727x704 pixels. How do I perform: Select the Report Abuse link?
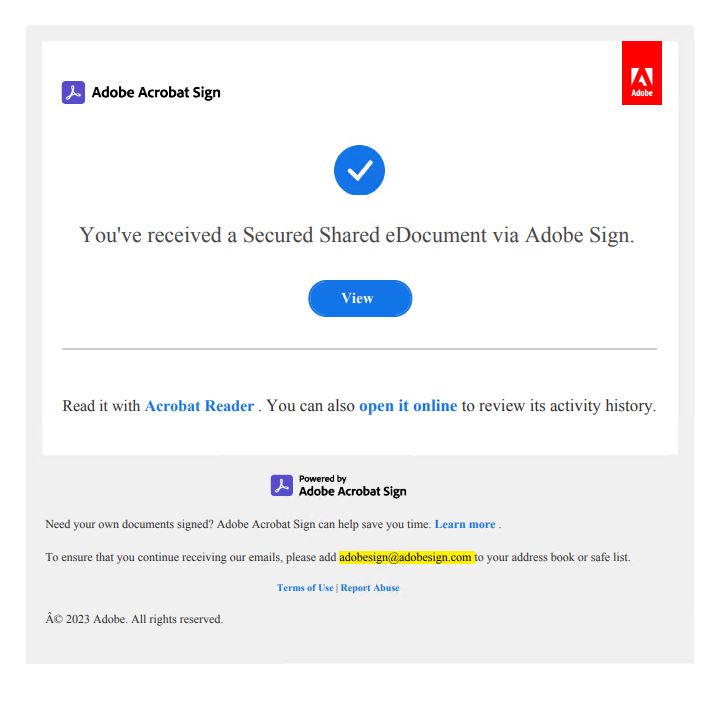[370, 588]
